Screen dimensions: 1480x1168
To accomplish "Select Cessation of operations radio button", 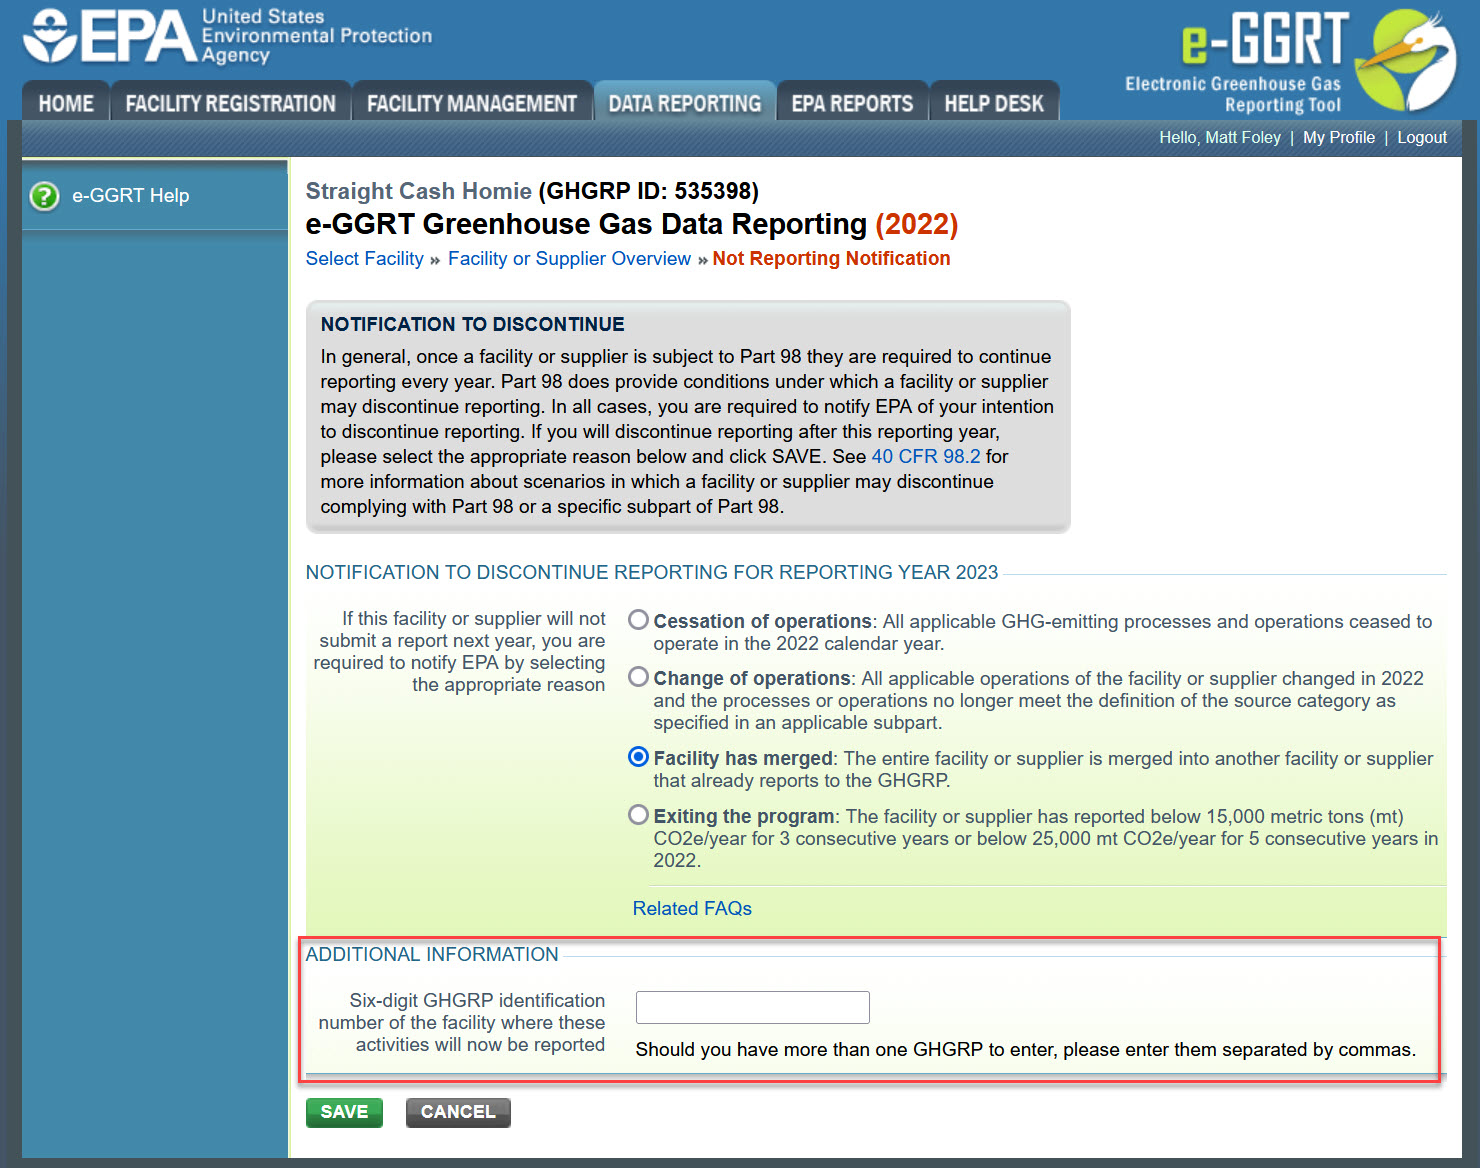I will coord(638,620).
